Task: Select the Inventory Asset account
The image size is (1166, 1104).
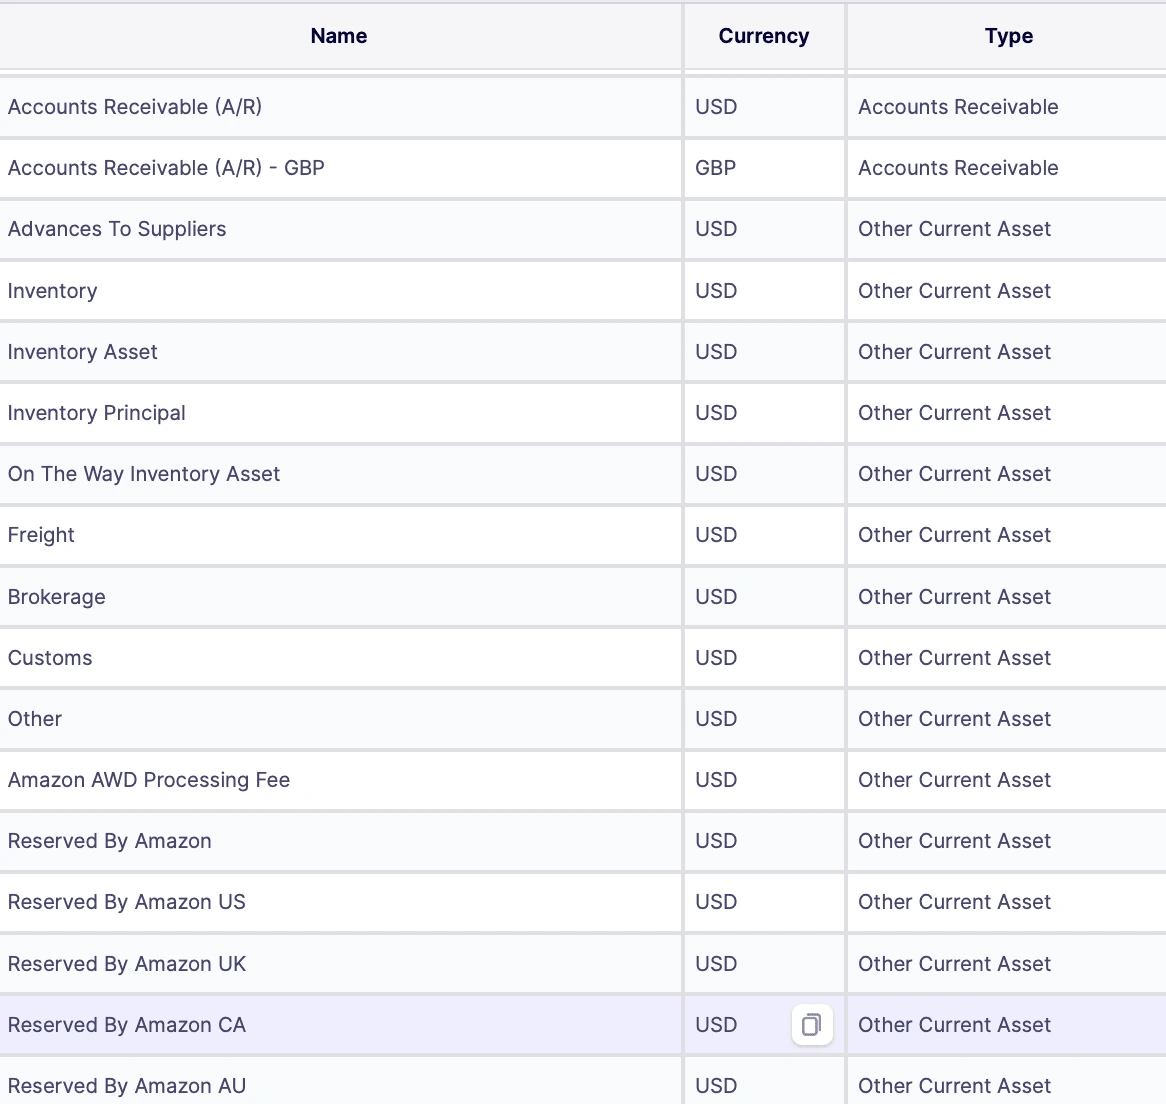Action: point(82,351)
